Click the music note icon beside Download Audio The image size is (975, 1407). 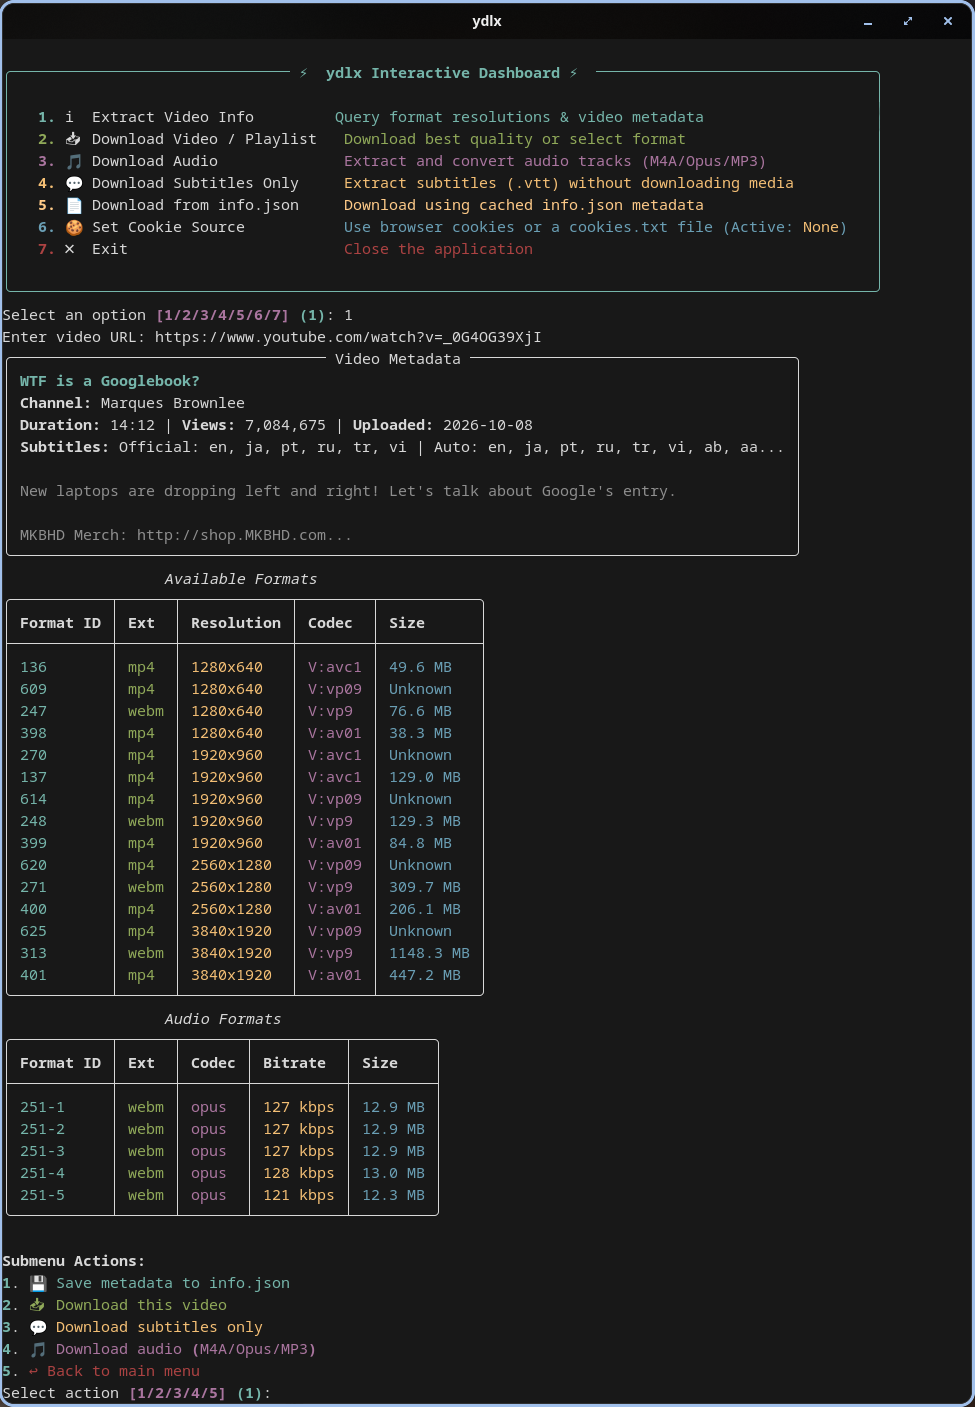coord(73,161)
